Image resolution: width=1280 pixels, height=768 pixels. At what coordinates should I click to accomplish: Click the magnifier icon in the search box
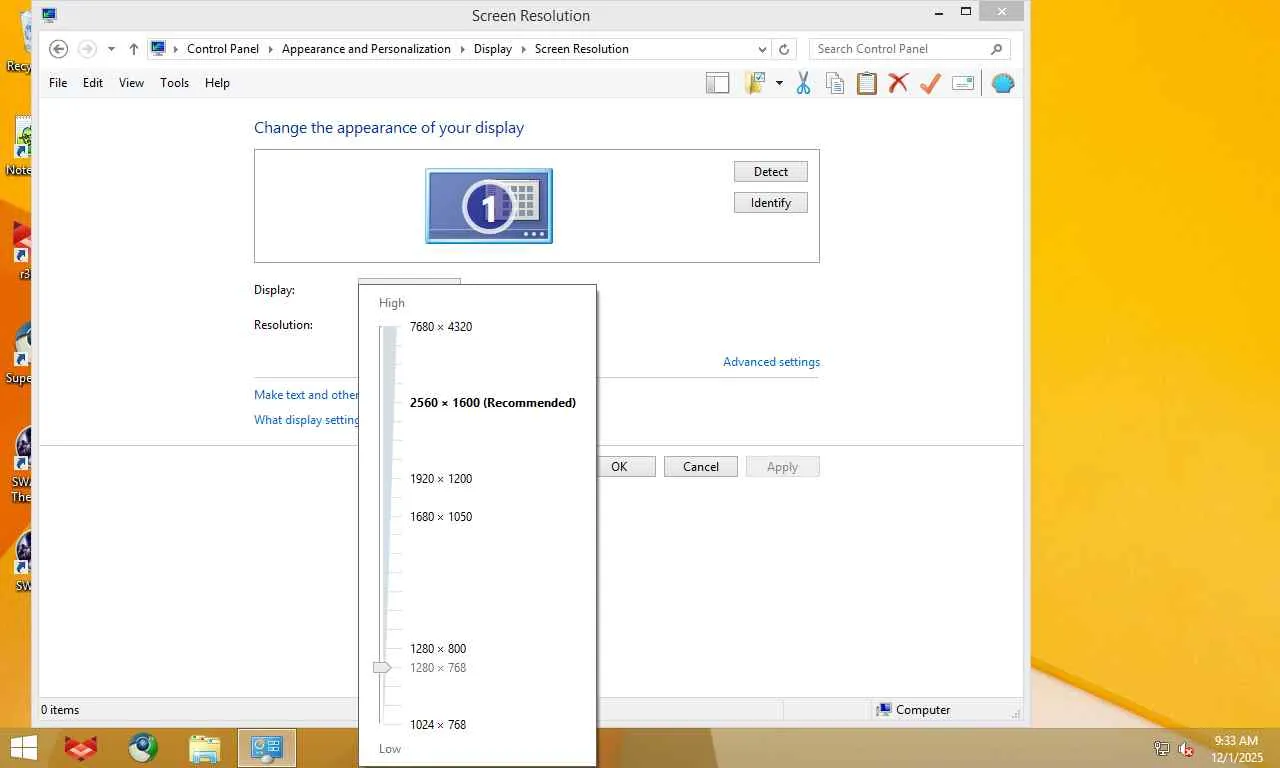pos(996,49)
